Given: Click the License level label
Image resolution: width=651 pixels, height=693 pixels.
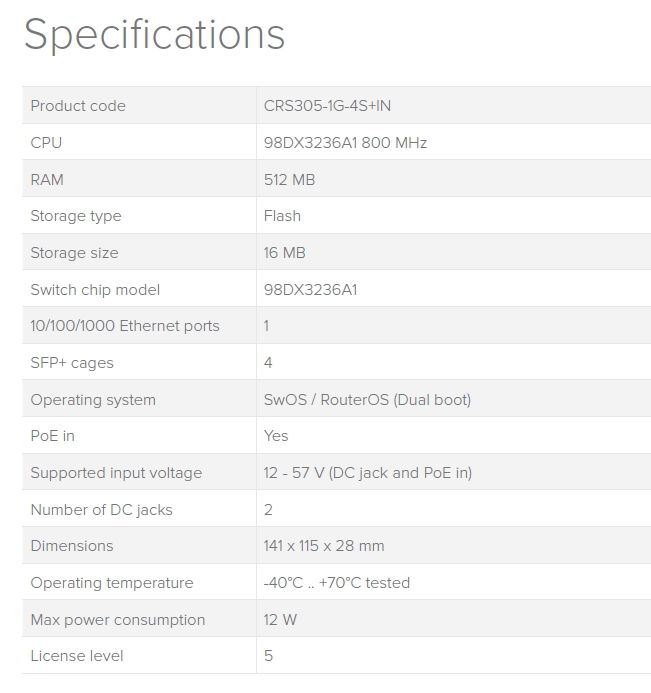Looking at the screenshot, I should (77, 656).
